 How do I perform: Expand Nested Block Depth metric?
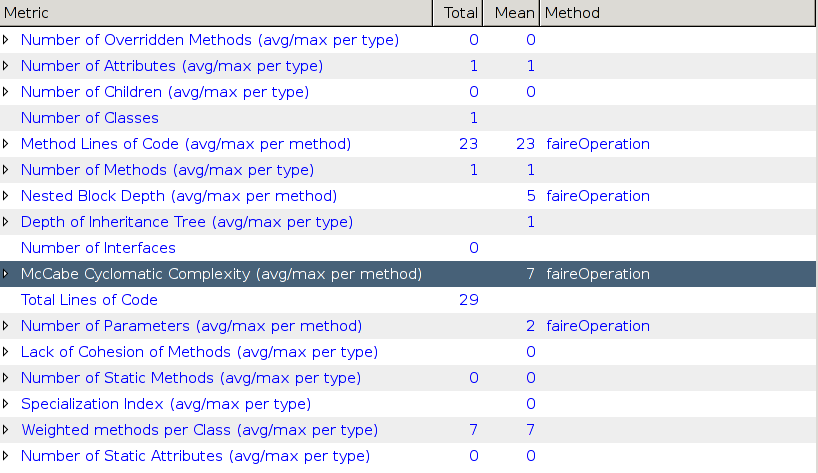(6, 196)
